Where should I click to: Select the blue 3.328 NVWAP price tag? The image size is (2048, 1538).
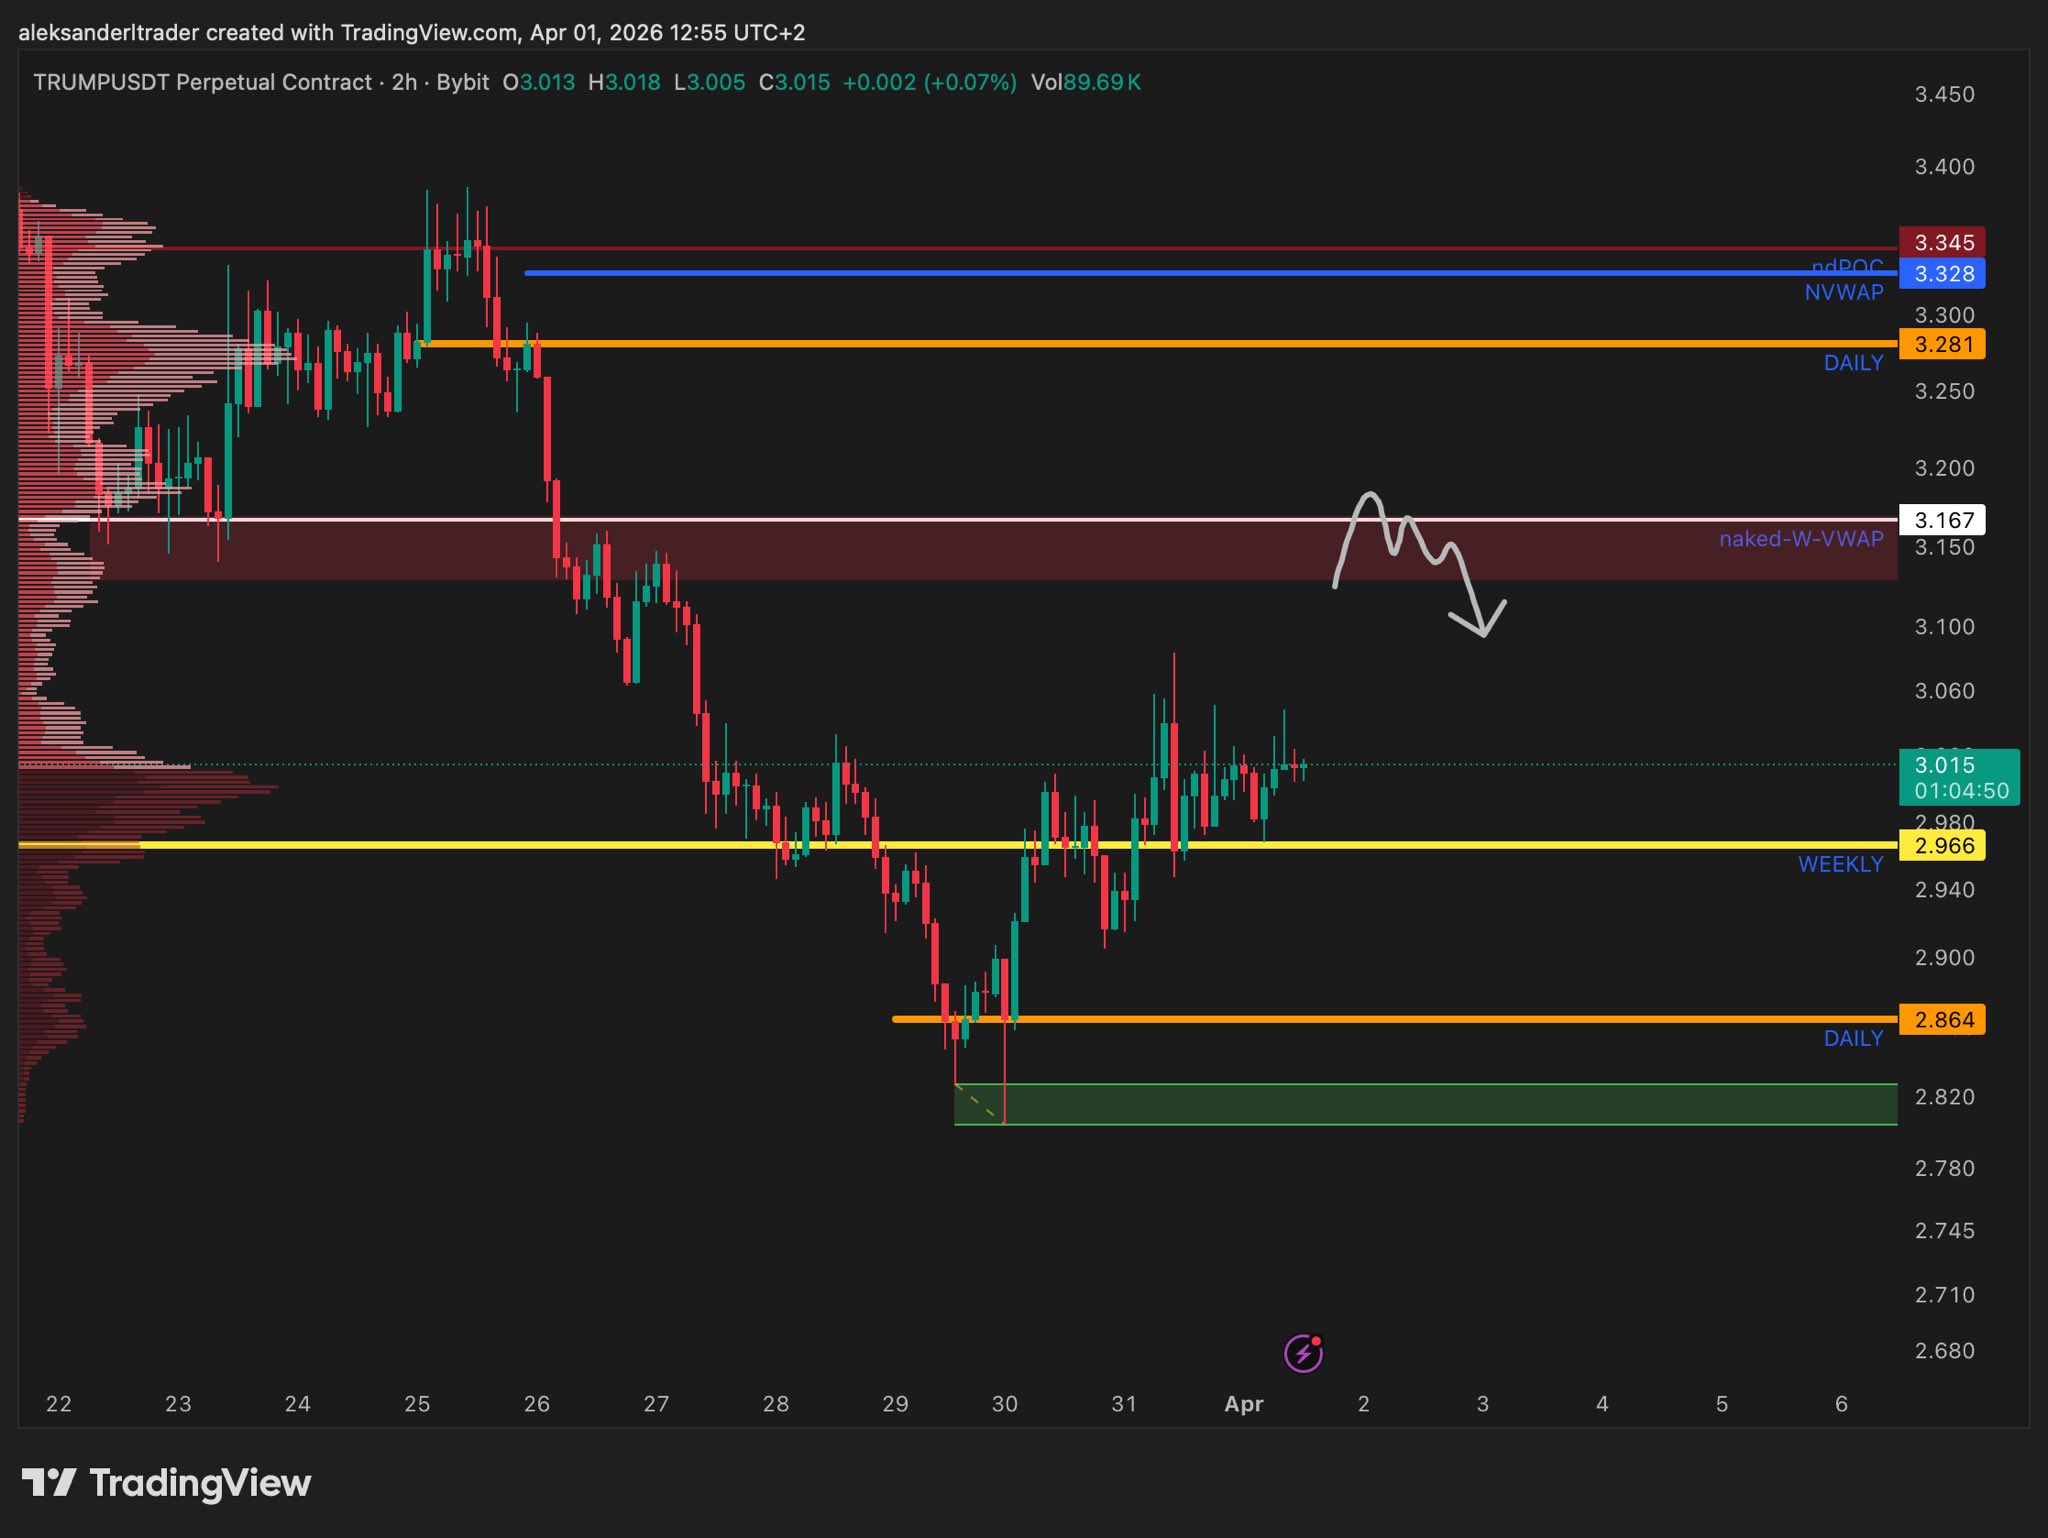1942,273
